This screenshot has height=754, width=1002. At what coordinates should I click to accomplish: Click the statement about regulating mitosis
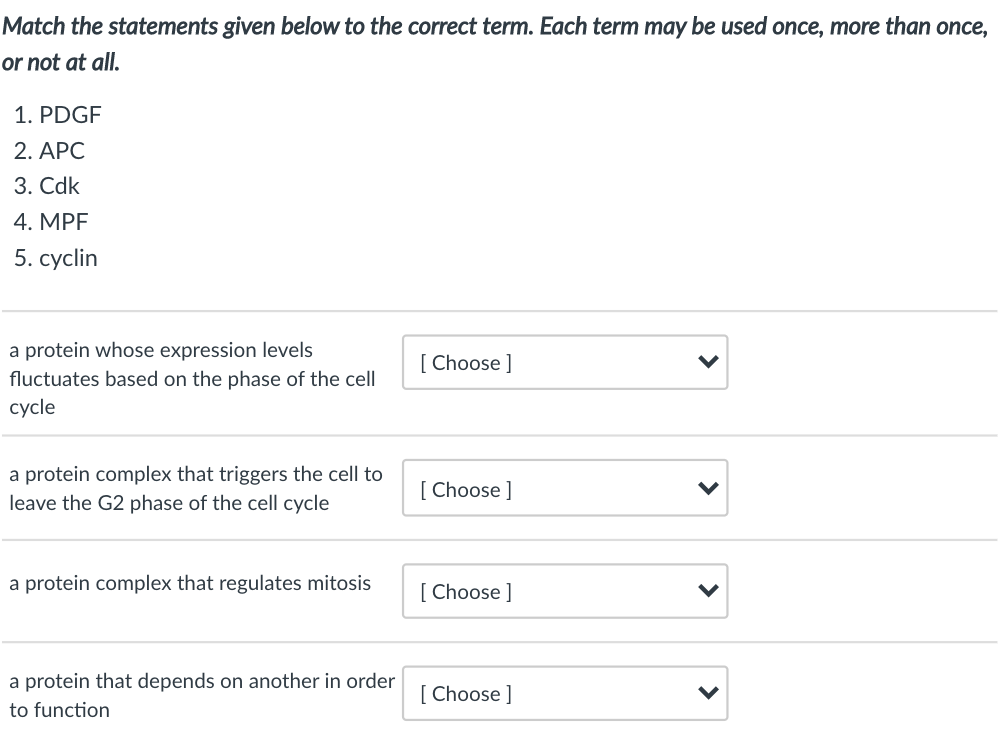click(x=190, y=582)
